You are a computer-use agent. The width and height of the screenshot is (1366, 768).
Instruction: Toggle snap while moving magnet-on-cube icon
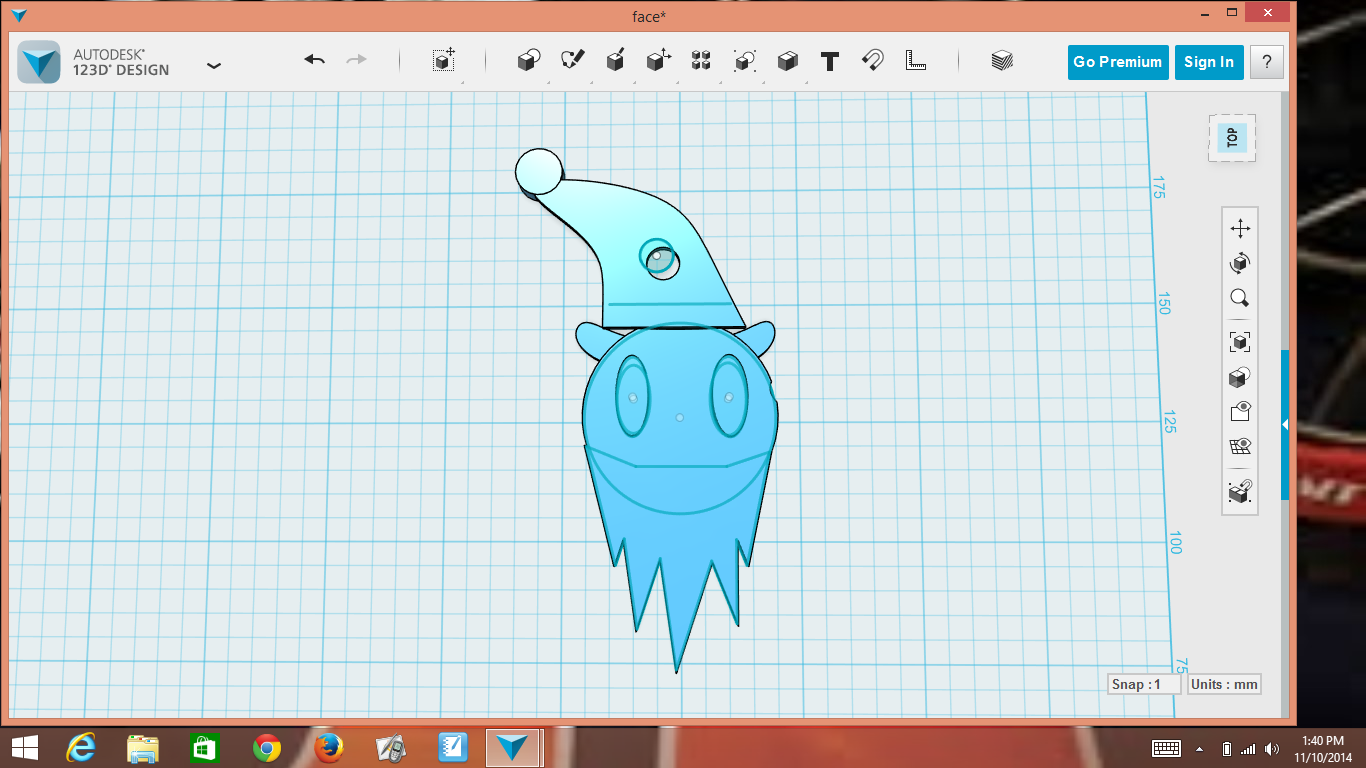[x=1240, y=491]
